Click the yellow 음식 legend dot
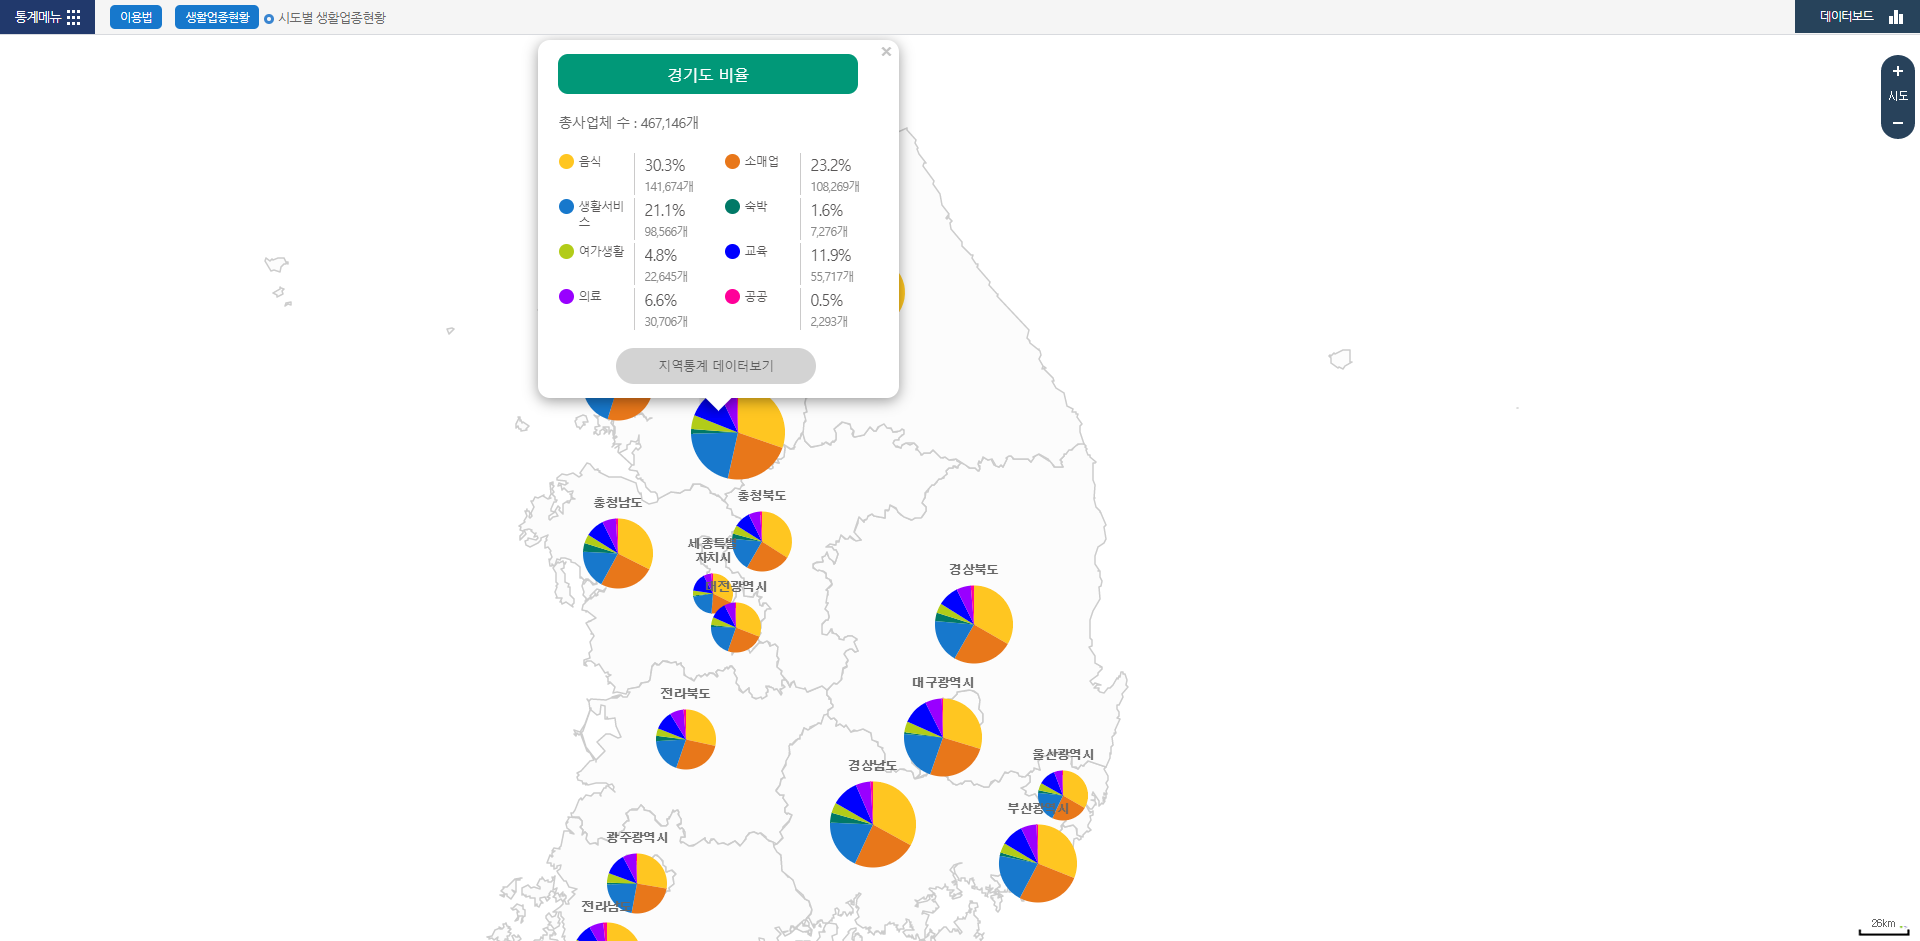 (566, 162)
